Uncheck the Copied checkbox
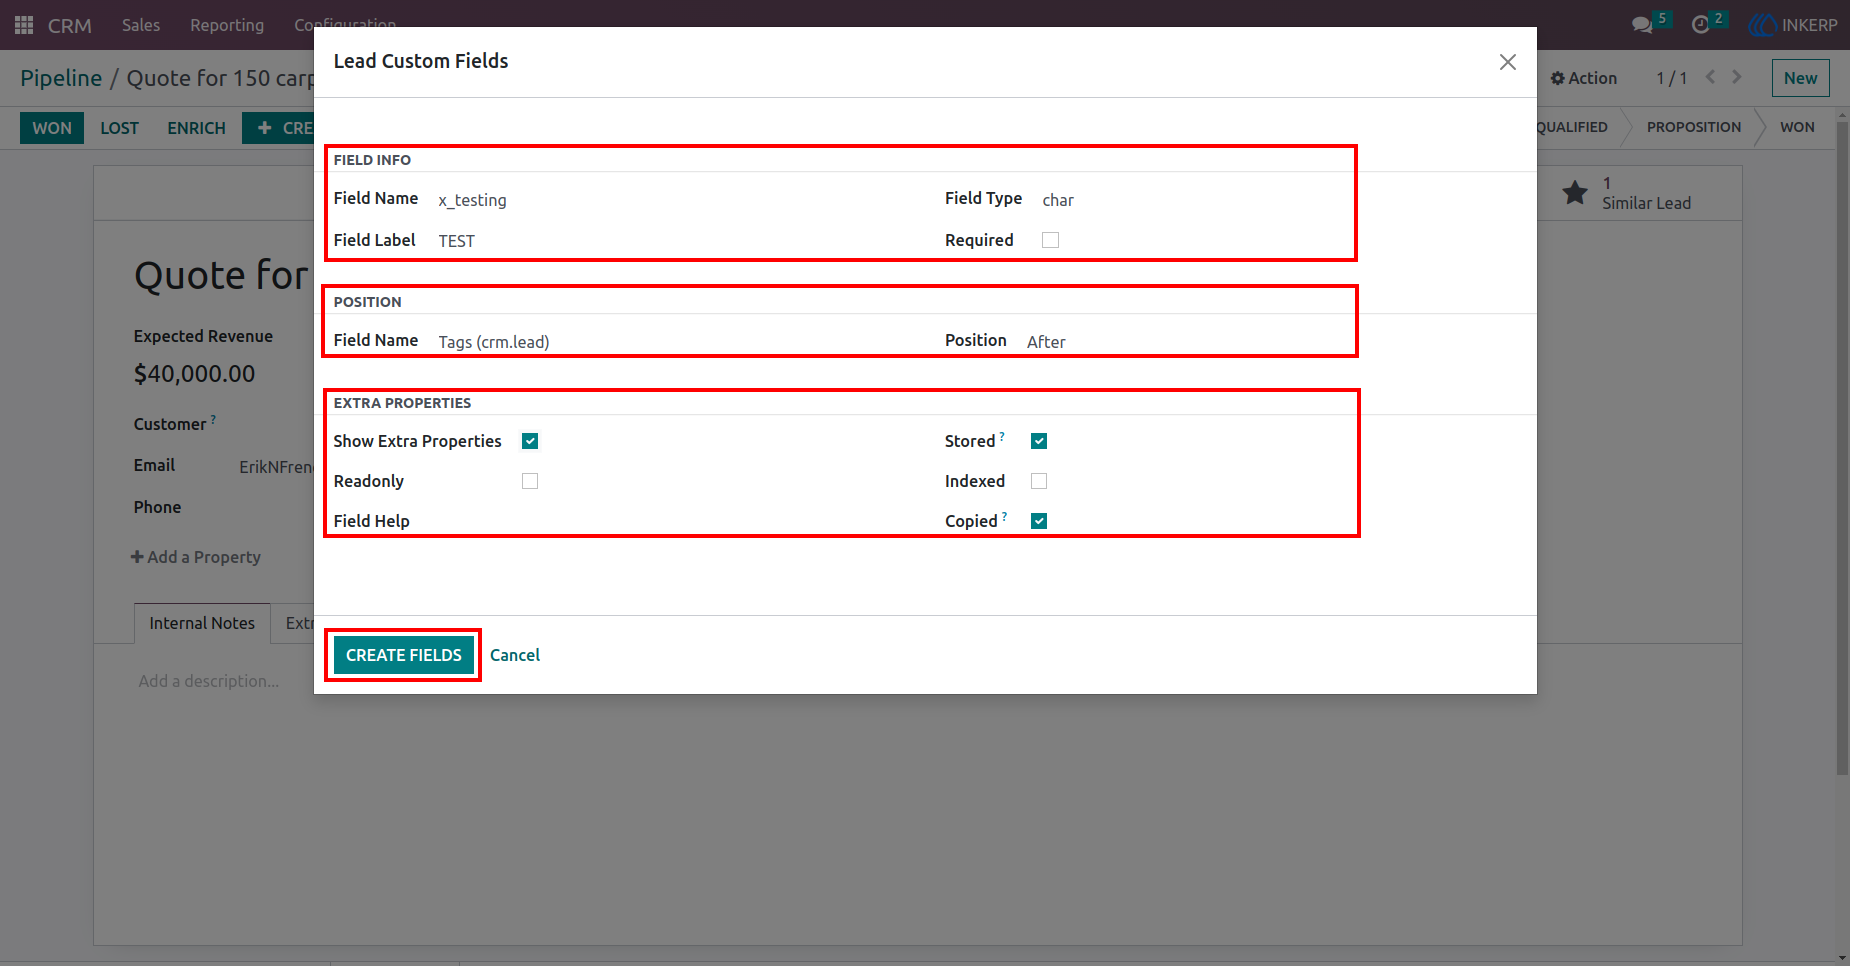1850x966 pixels. [1039, 521]
